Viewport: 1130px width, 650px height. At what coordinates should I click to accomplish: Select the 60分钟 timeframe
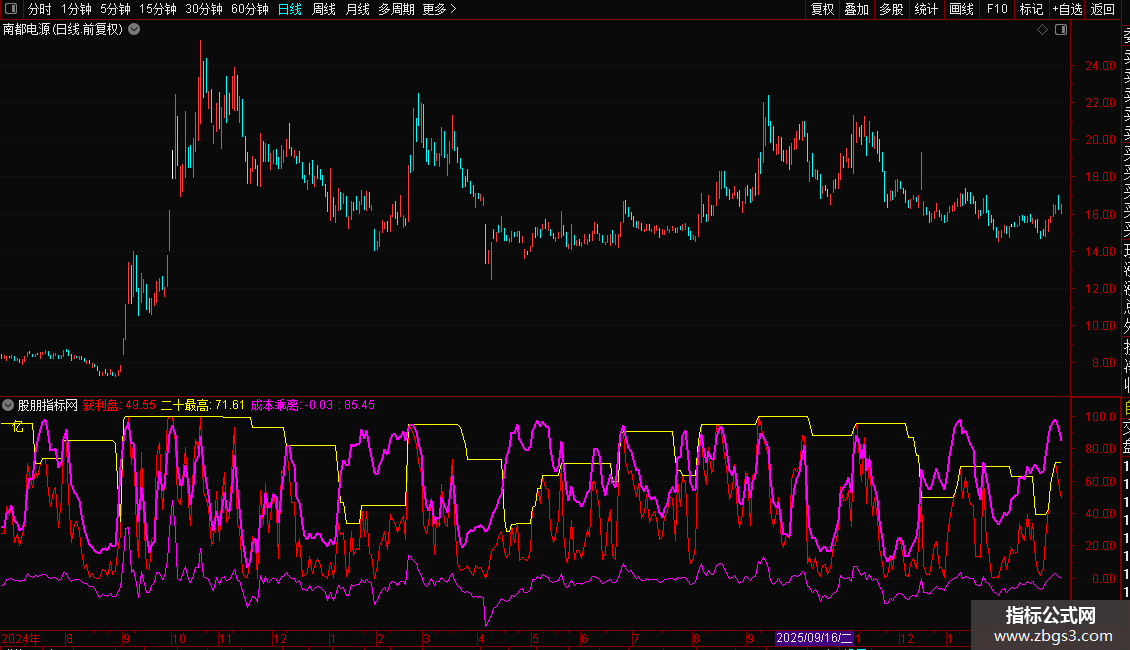pyautogui.click(x=249, y=9)
